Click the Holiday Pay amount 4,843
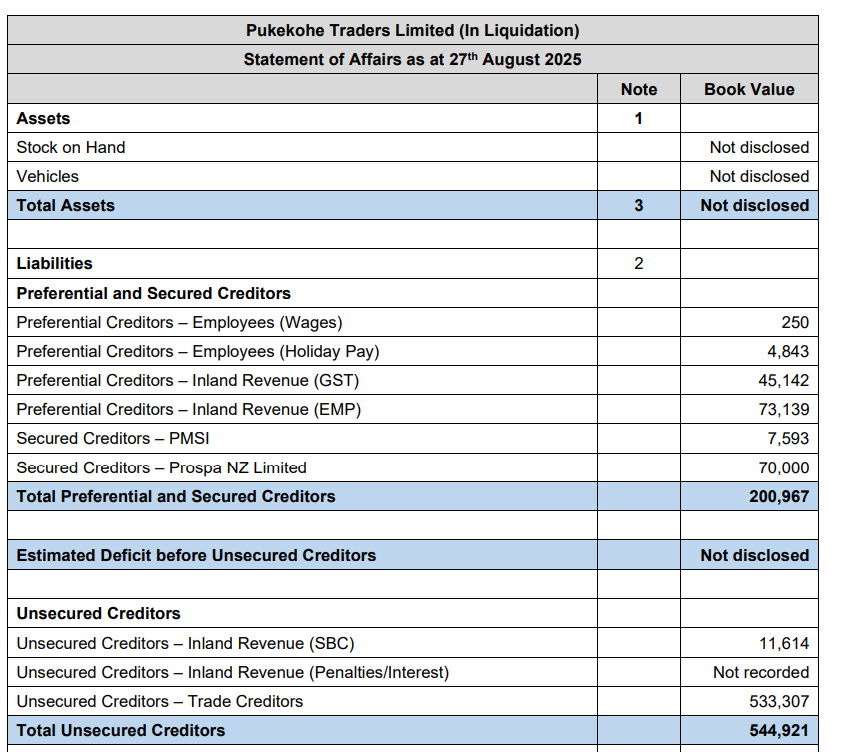Viewport: 845px width, 752px height. [x=789, y=351]
